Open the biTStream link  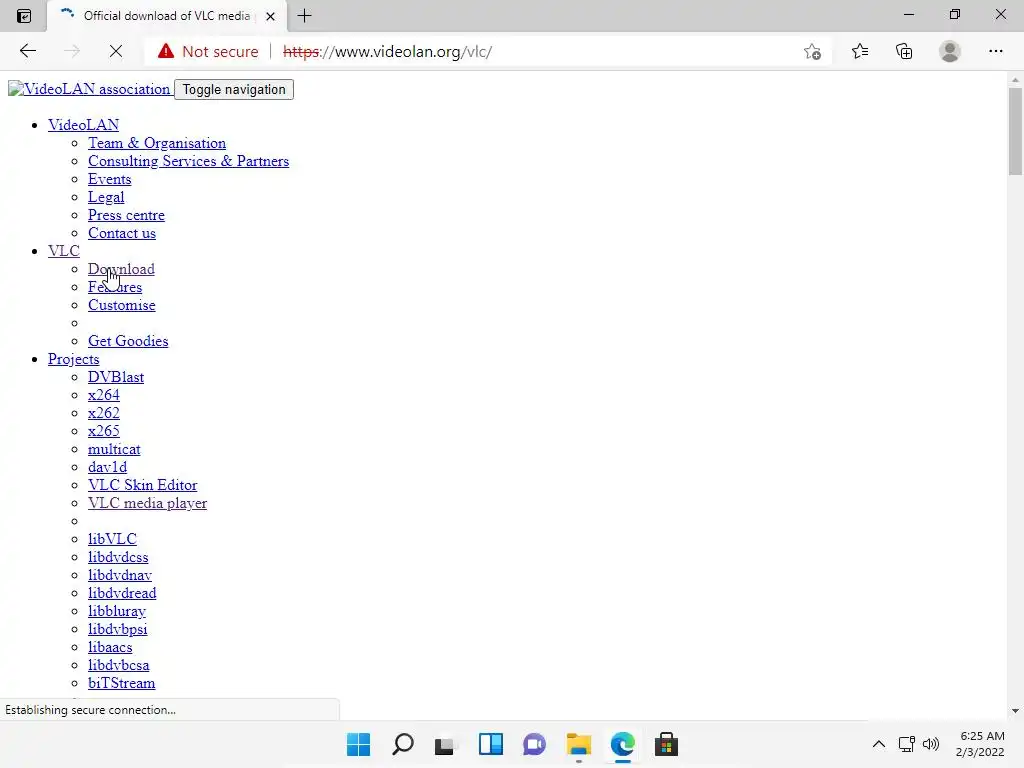pos(121,683)
